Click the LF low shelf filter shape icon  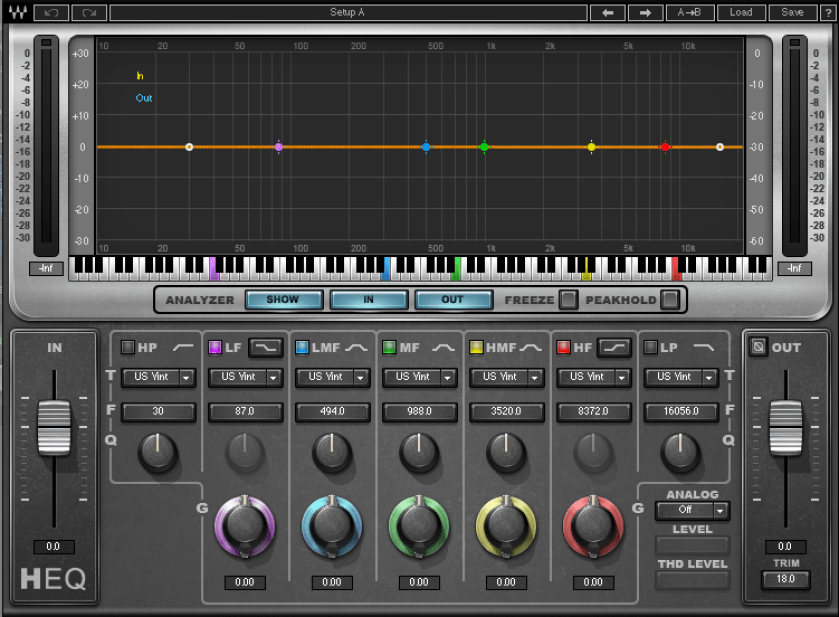pyautogui.click(x=265, y=348)
